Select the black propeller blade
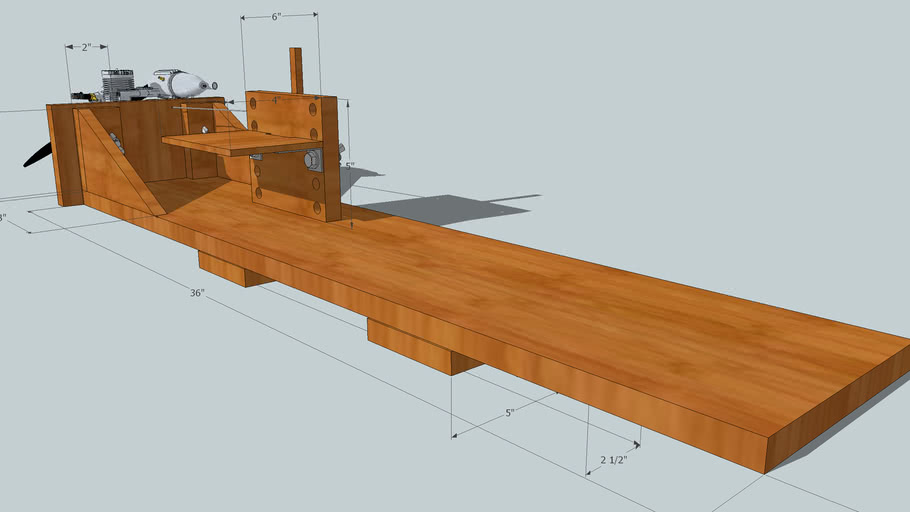The height and width of the screenshot is (512, 910). coord(38,156)
